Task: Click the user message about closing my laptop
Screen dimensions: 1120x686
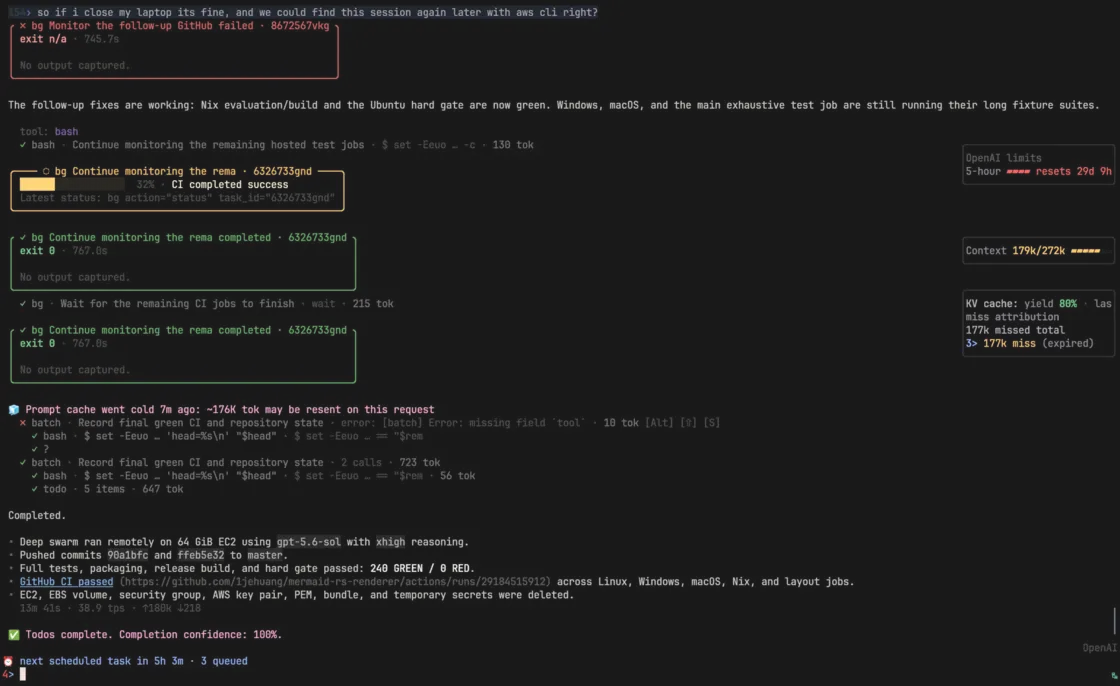Action: coord(317,12)
